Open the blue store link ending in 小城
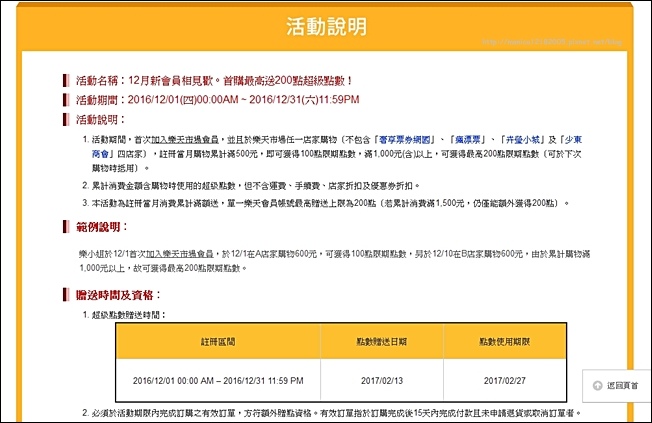Screen dimensions: 652x423 click(522, 140)
